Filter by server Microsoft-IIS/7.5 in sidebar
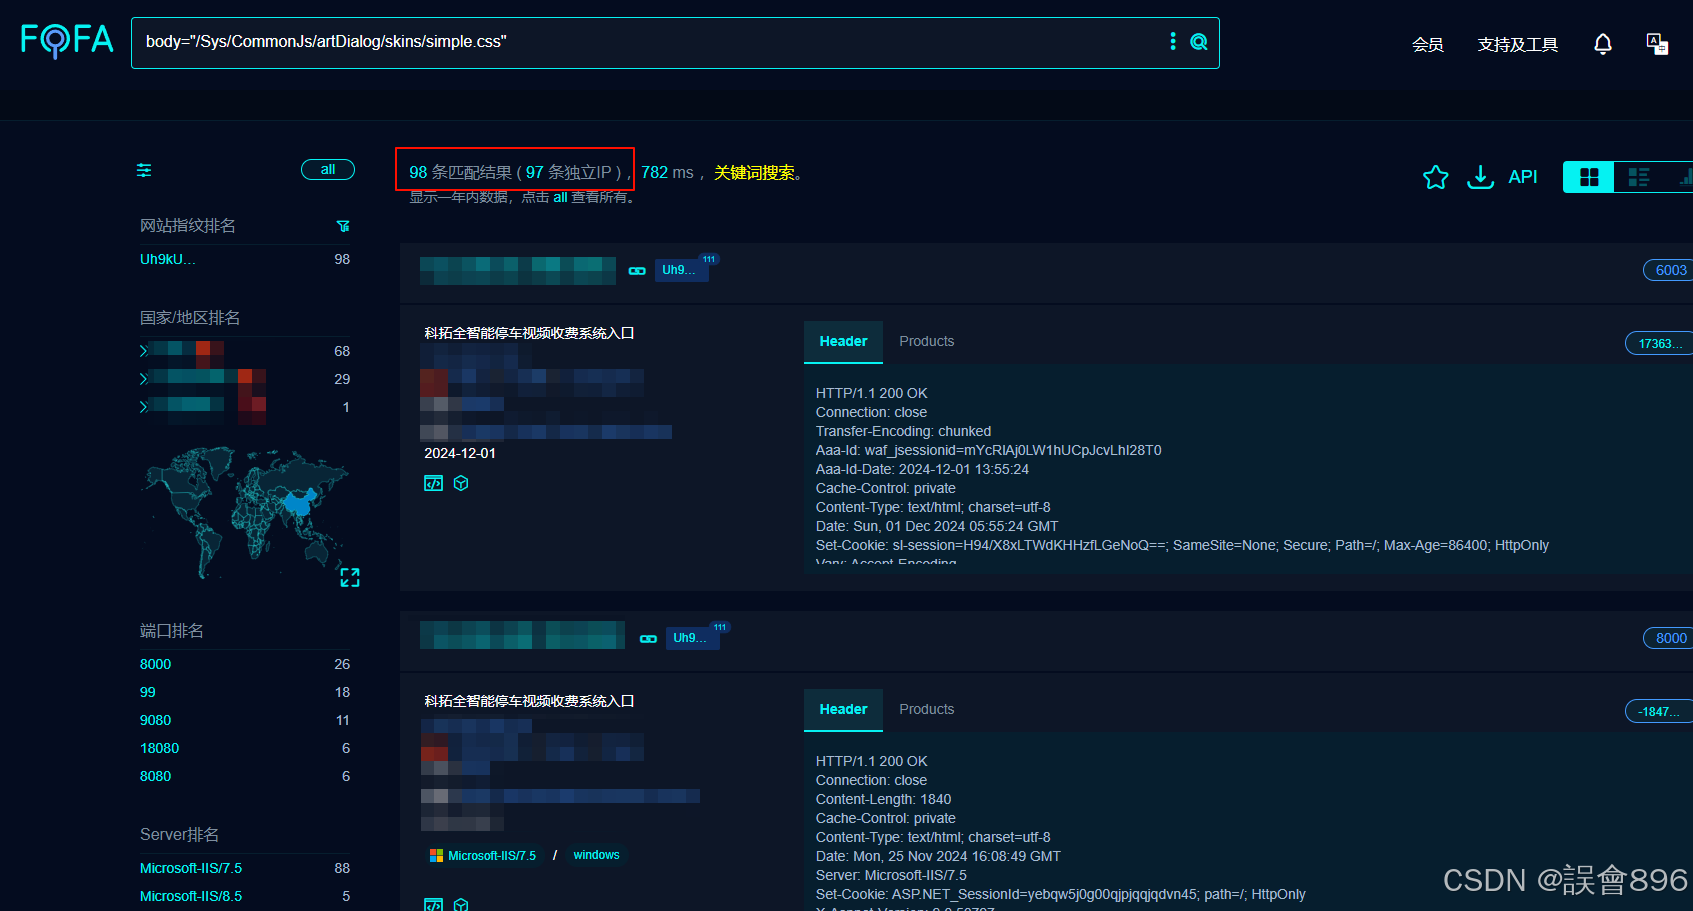 pos(191,868)
